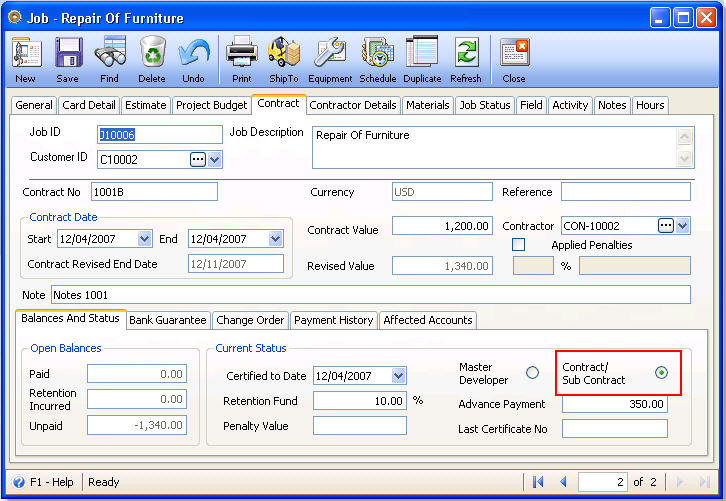The image size is (726, 501).
Task: Open Contractor lookup ellipsis button
Action: (666, 226)
